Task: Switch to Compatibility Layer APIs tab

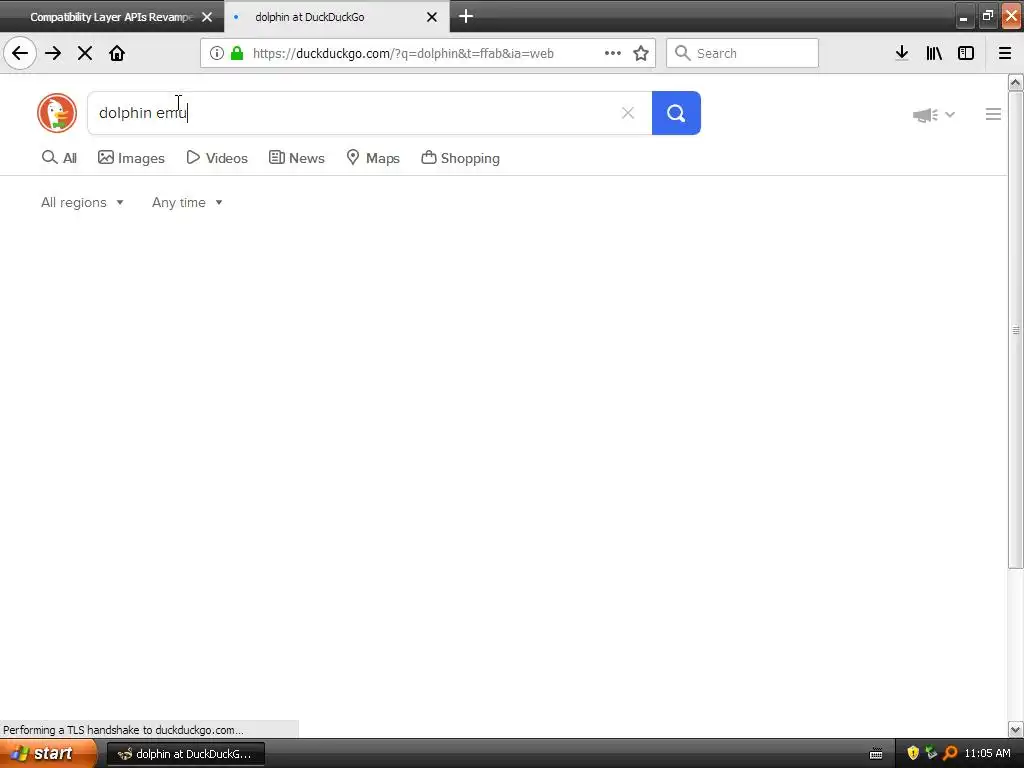Action: click(111, 17)
